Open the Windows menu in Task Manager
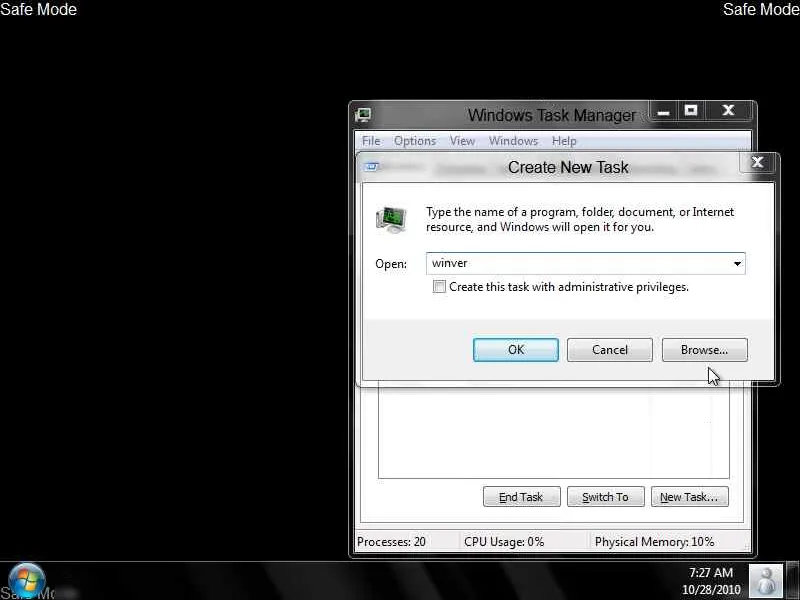The height and width of the screenshot is (600, 800). pos(513,141)
